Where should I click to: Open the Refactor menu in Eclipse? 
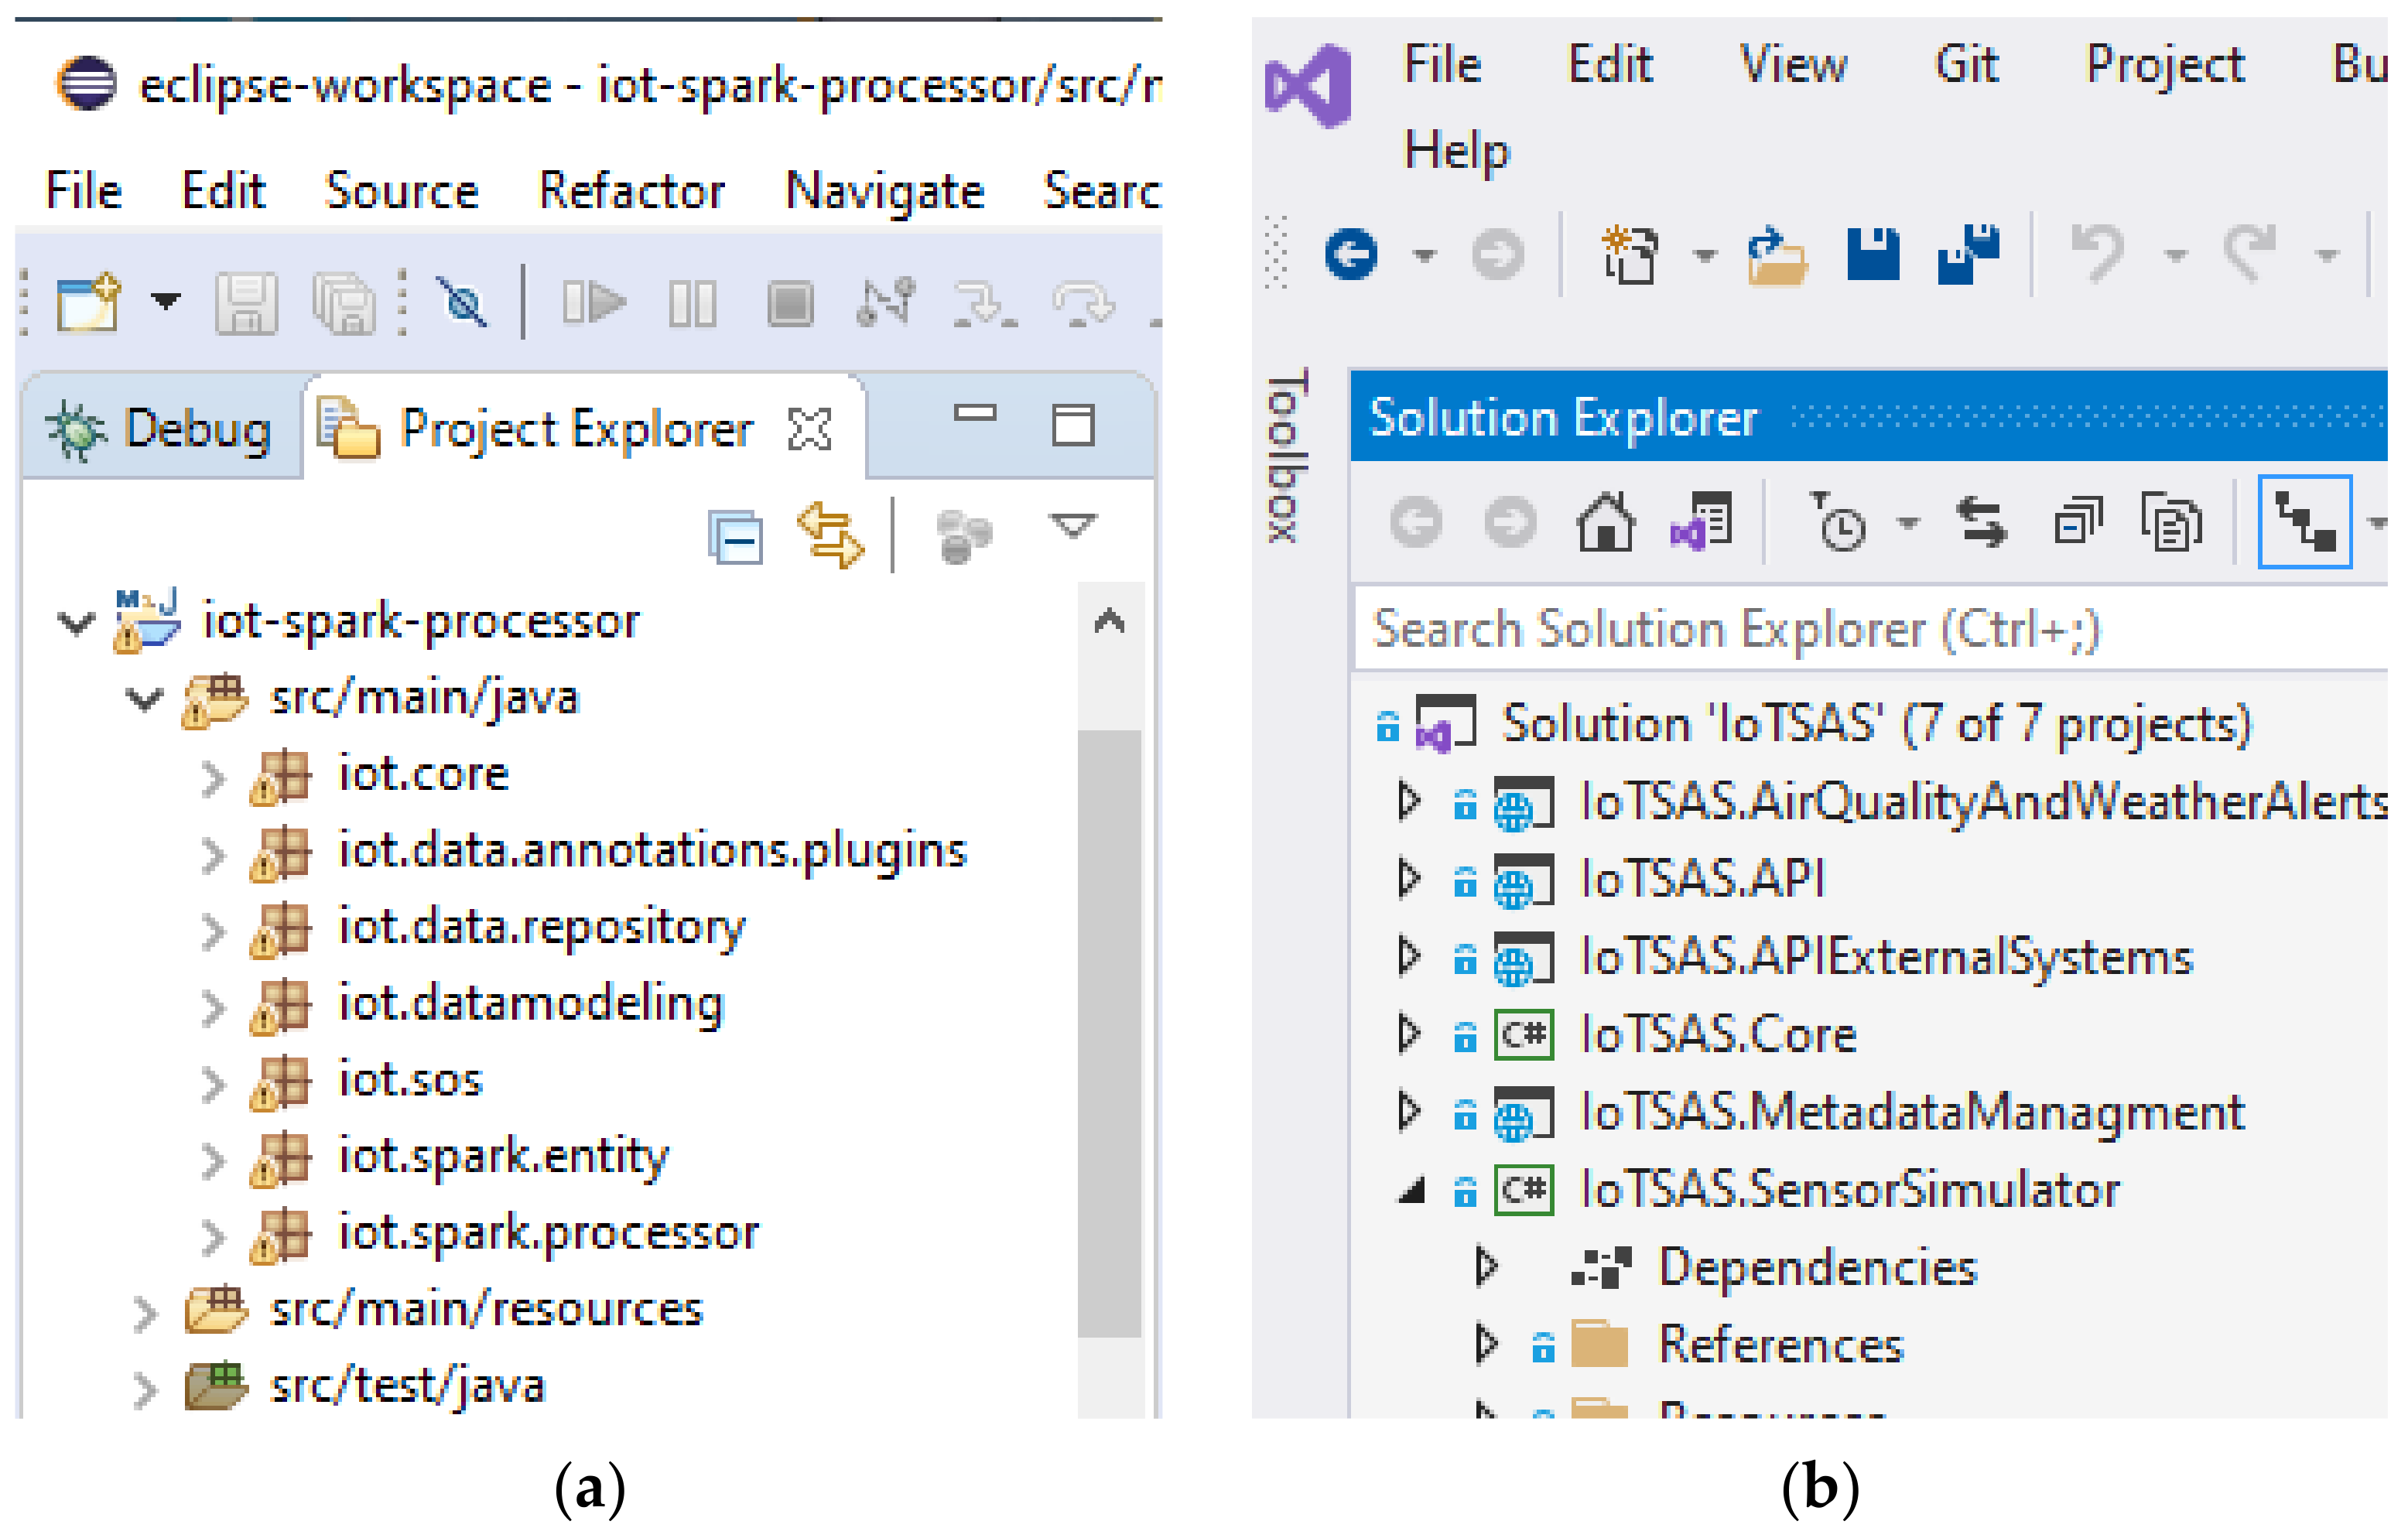point(631,191)
